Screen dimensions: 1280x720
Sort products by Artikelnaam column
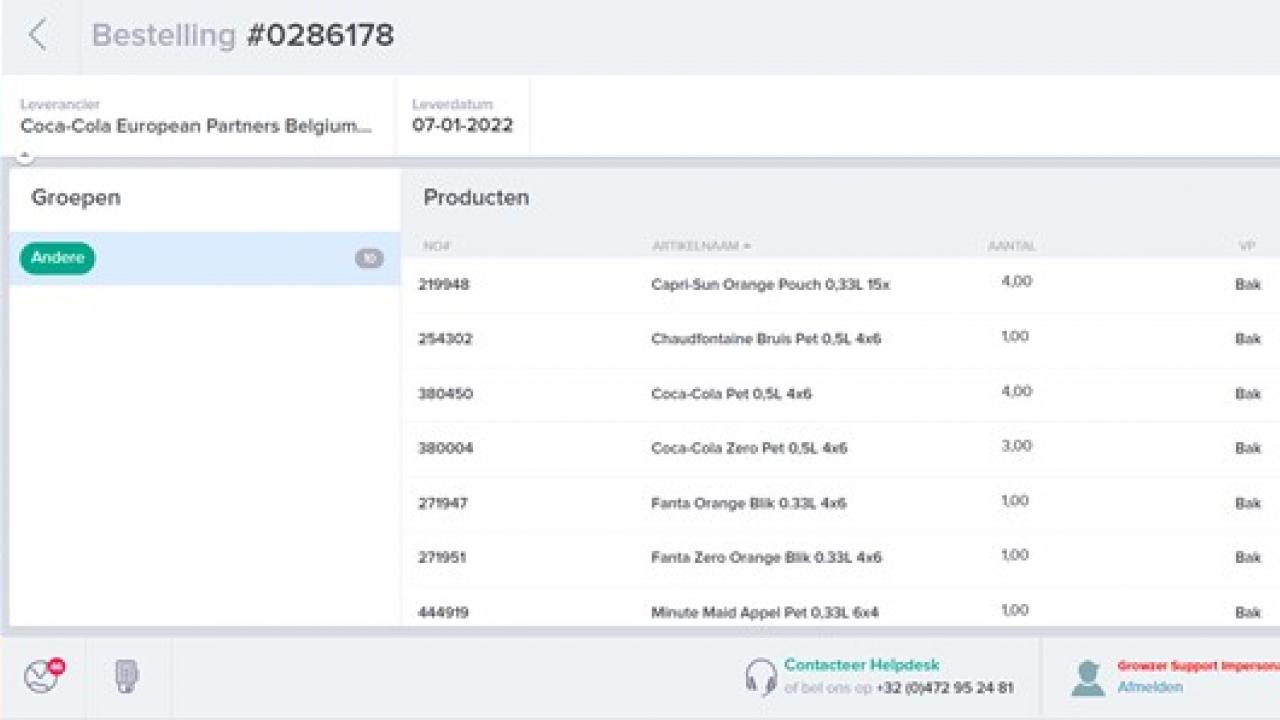pos(701,246)
